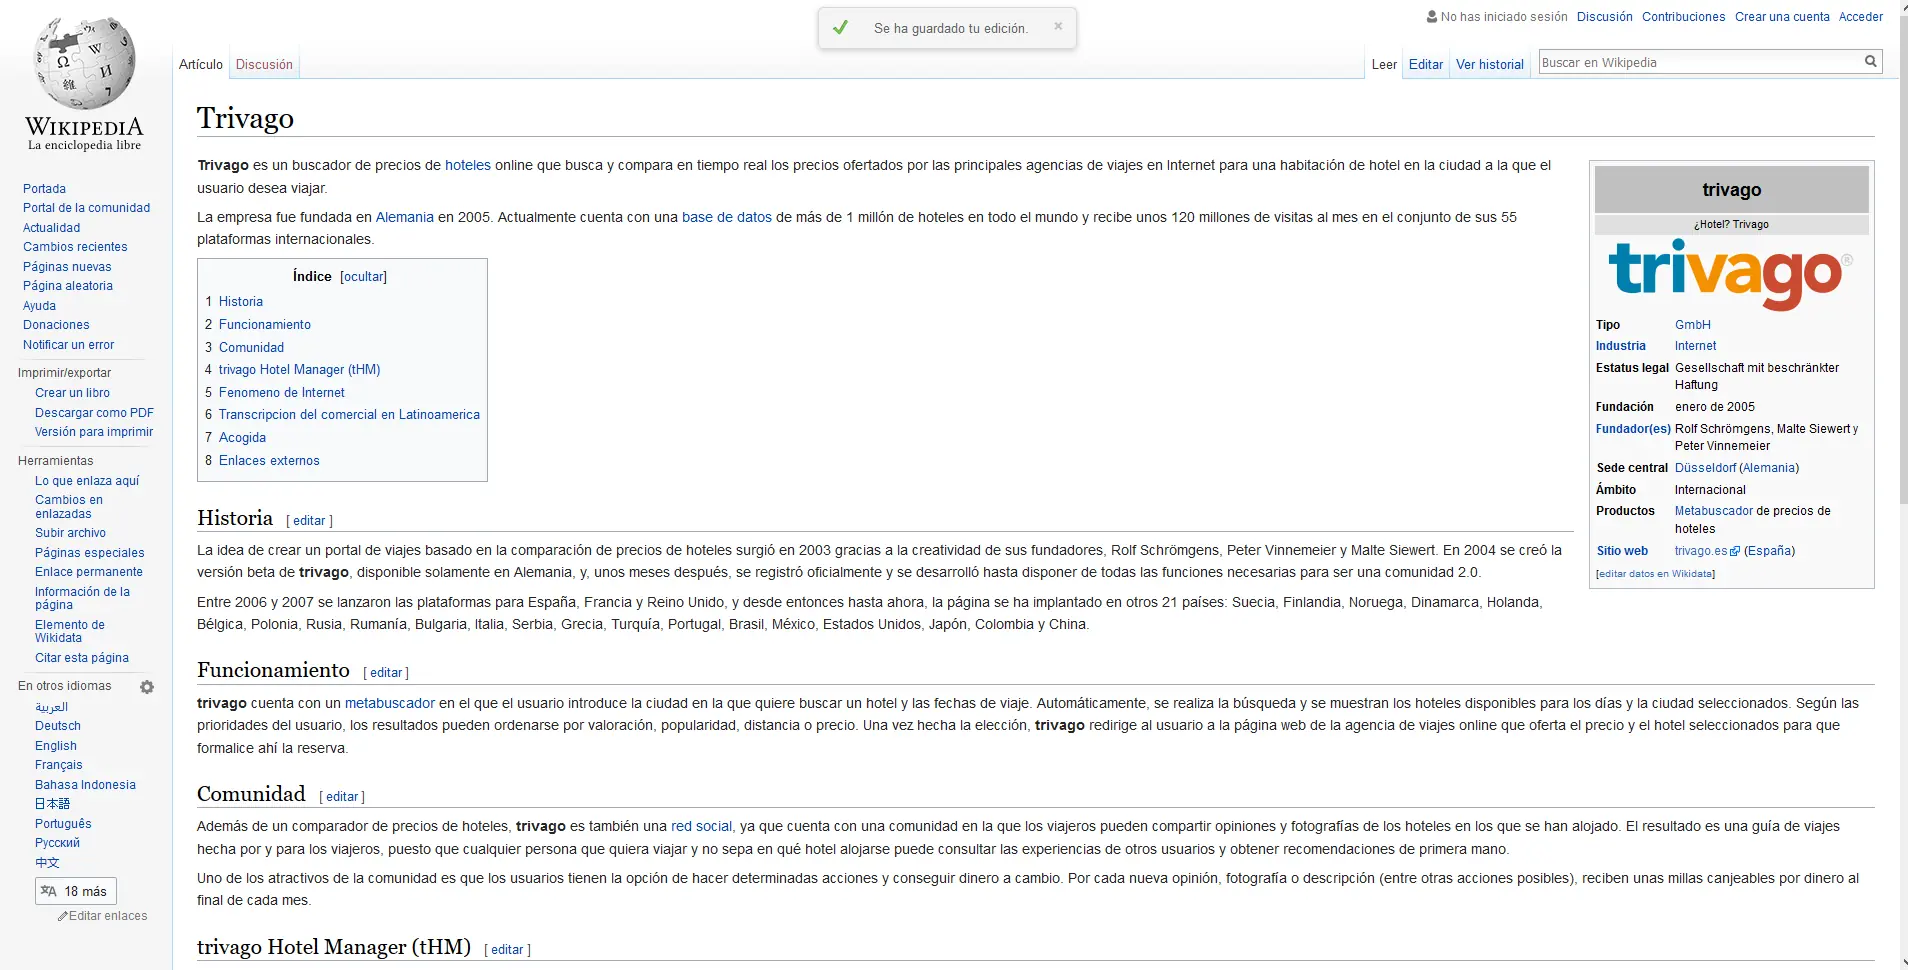The width and height of the screenshot is (1908, 970).
Task: Go to 'Página aleatoria'
Action: coord(68,286)
